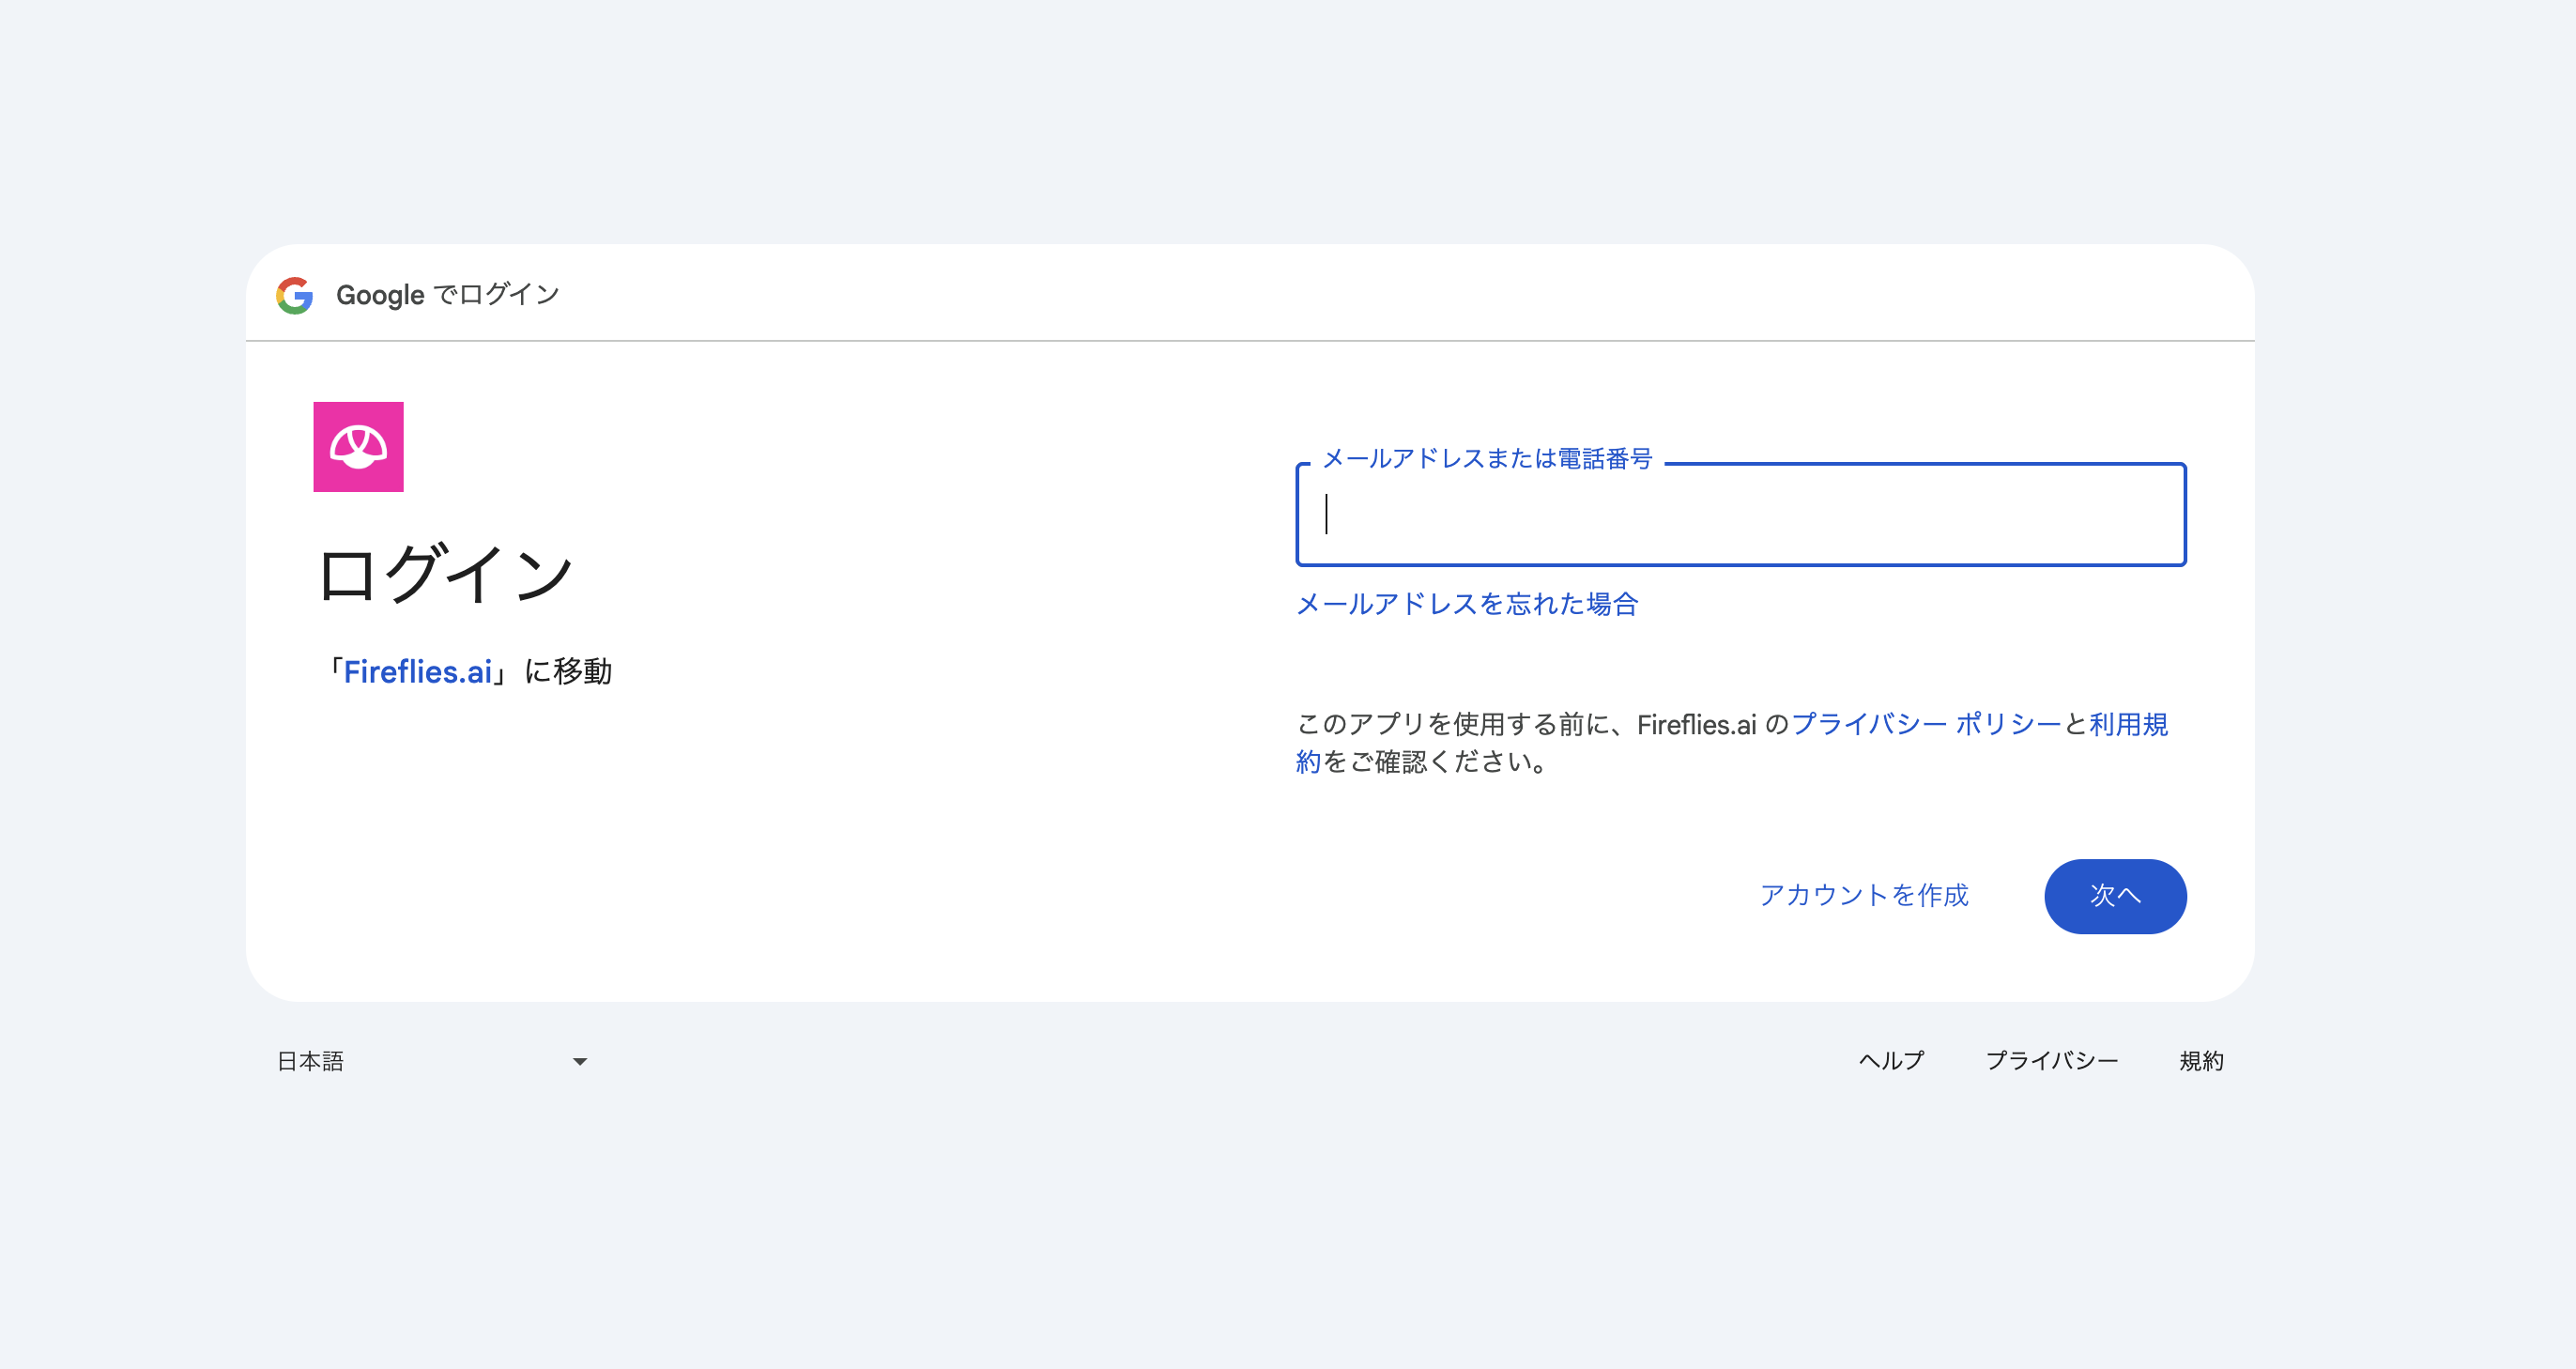Select the Google G icon in header
Screen dimensions: 2576x1369
point(295,293)
